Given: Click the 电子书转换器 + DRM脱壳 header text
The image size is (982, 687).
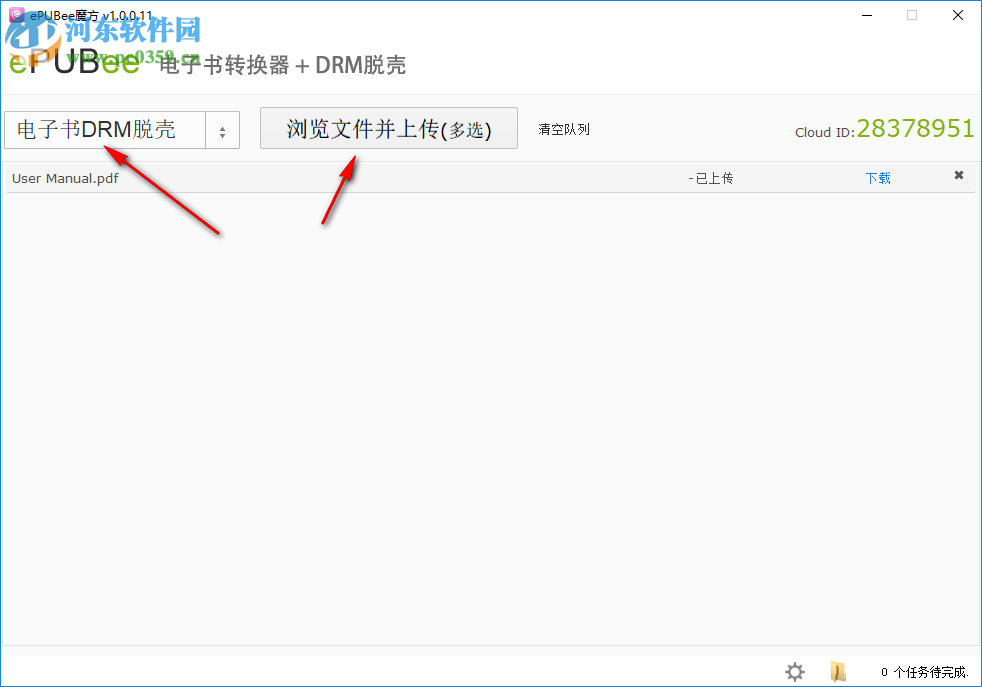Looking at the screenshot, I should coord(282,66).
